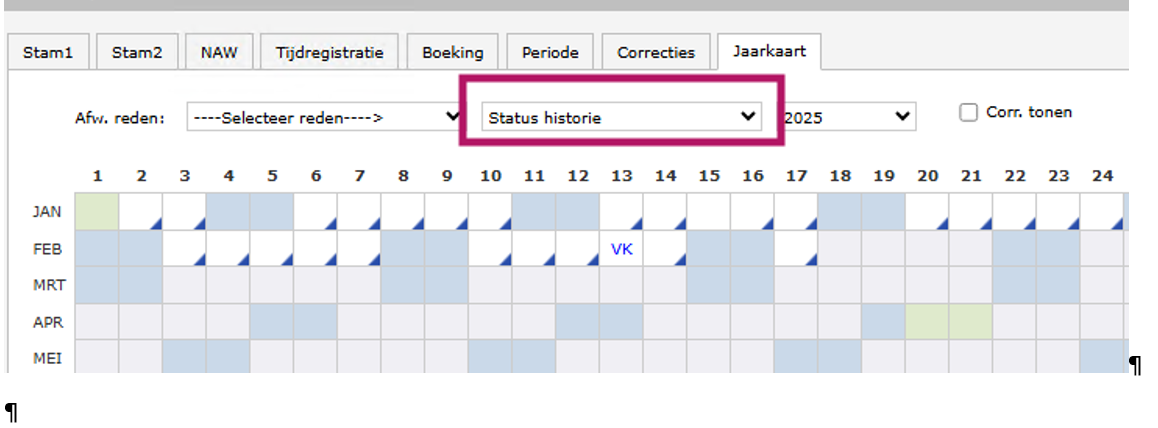Select the blue FEB 1 cell
This screenshot has width=1158, height=428.
(x=97, y=249)
